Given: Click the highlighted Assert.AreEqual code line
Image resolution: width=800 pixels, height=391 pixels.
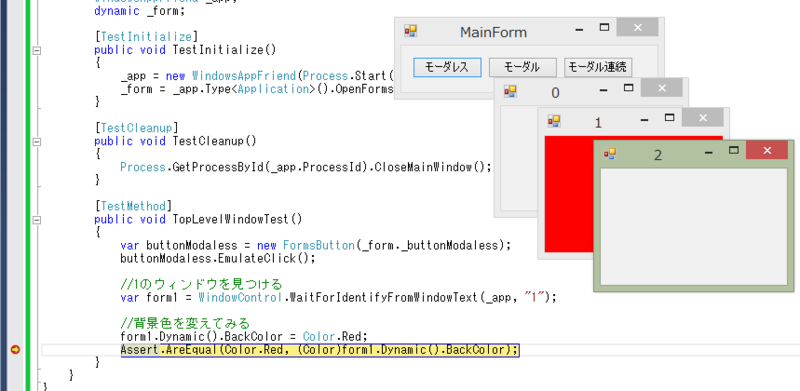Looking at the screenshot, I should point(320,350).
